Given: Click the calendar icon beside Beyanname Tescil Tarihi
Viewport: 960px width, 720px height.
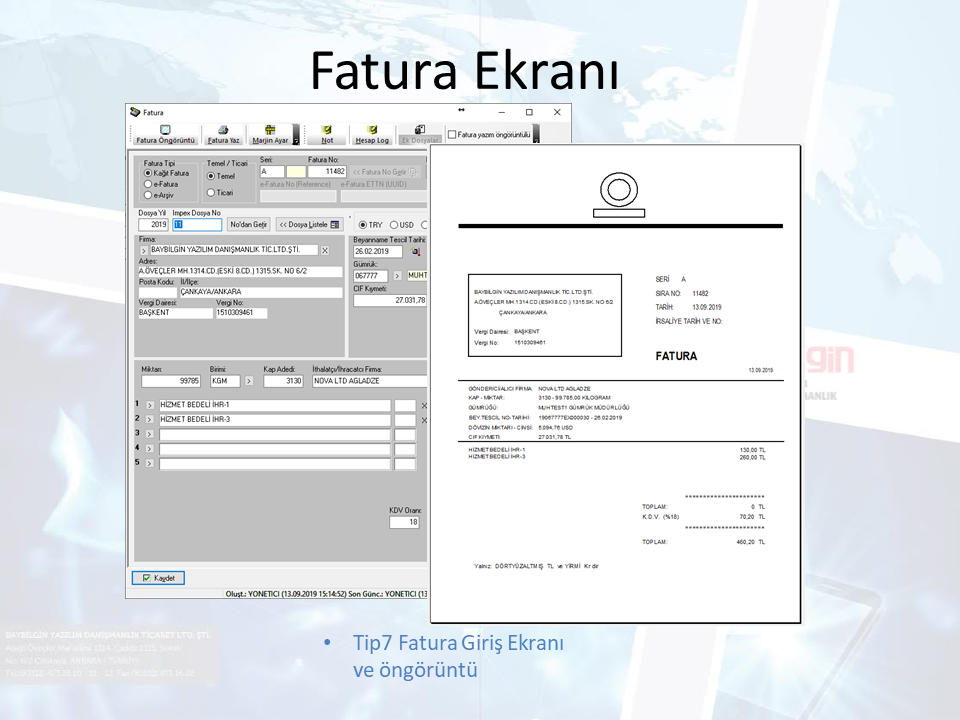Looking at the screenshot, I should pyautogui.click(x=417, y=252).
